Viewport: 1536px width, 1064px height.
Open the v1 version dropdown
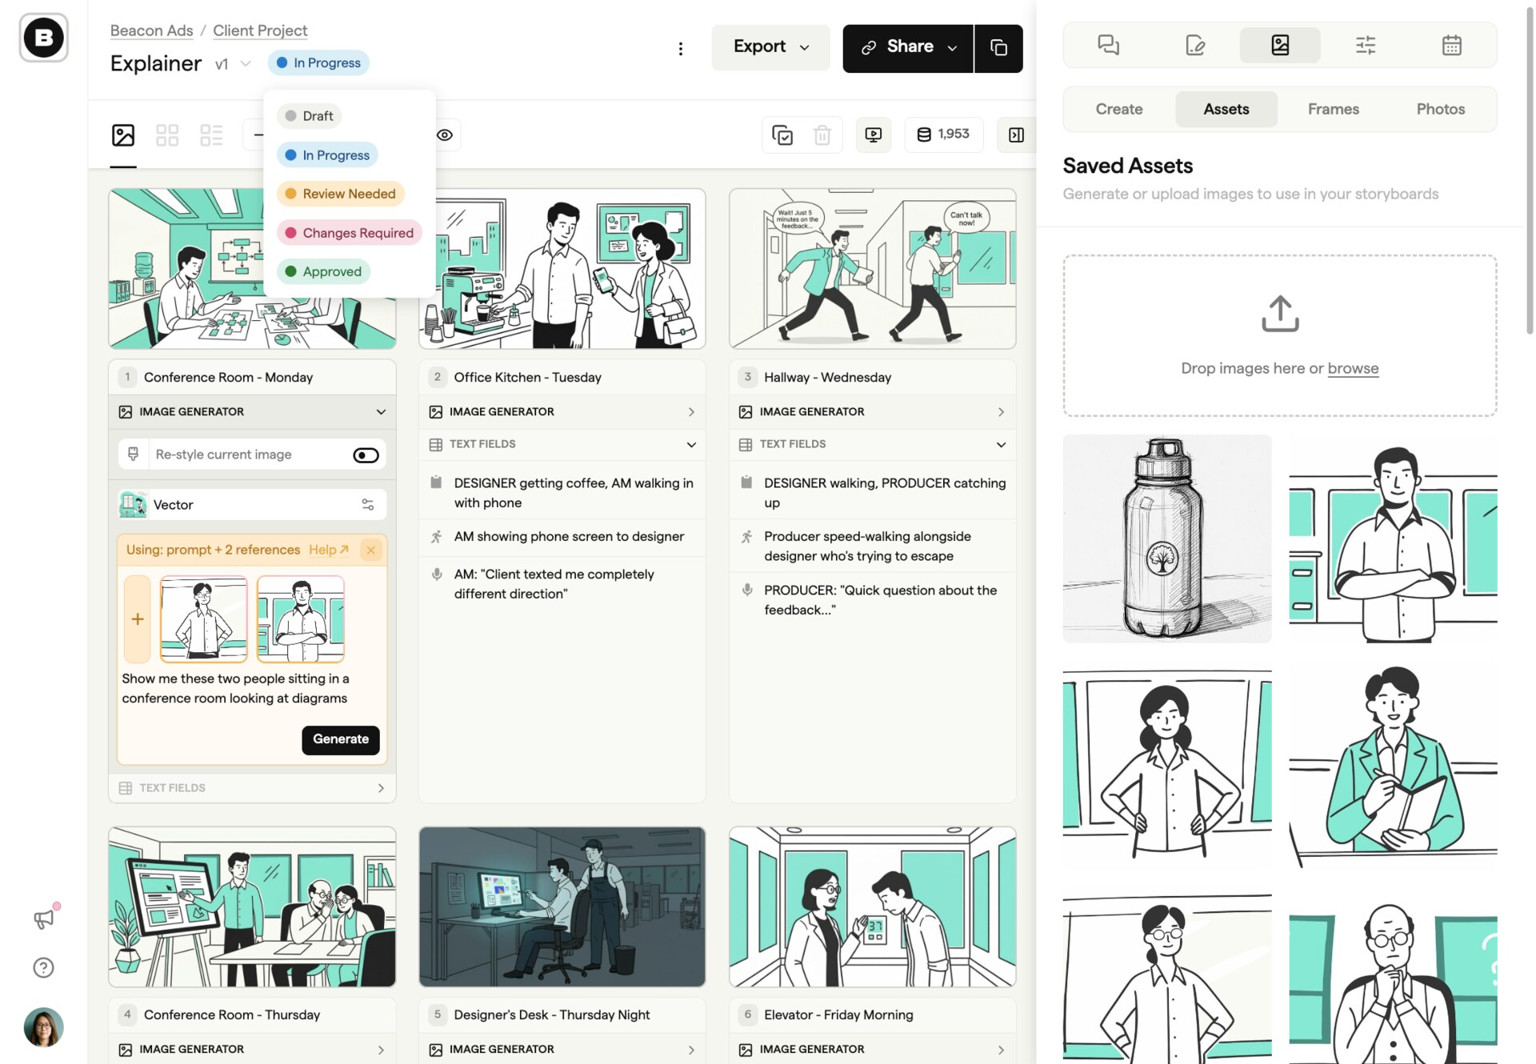[231, 63]
